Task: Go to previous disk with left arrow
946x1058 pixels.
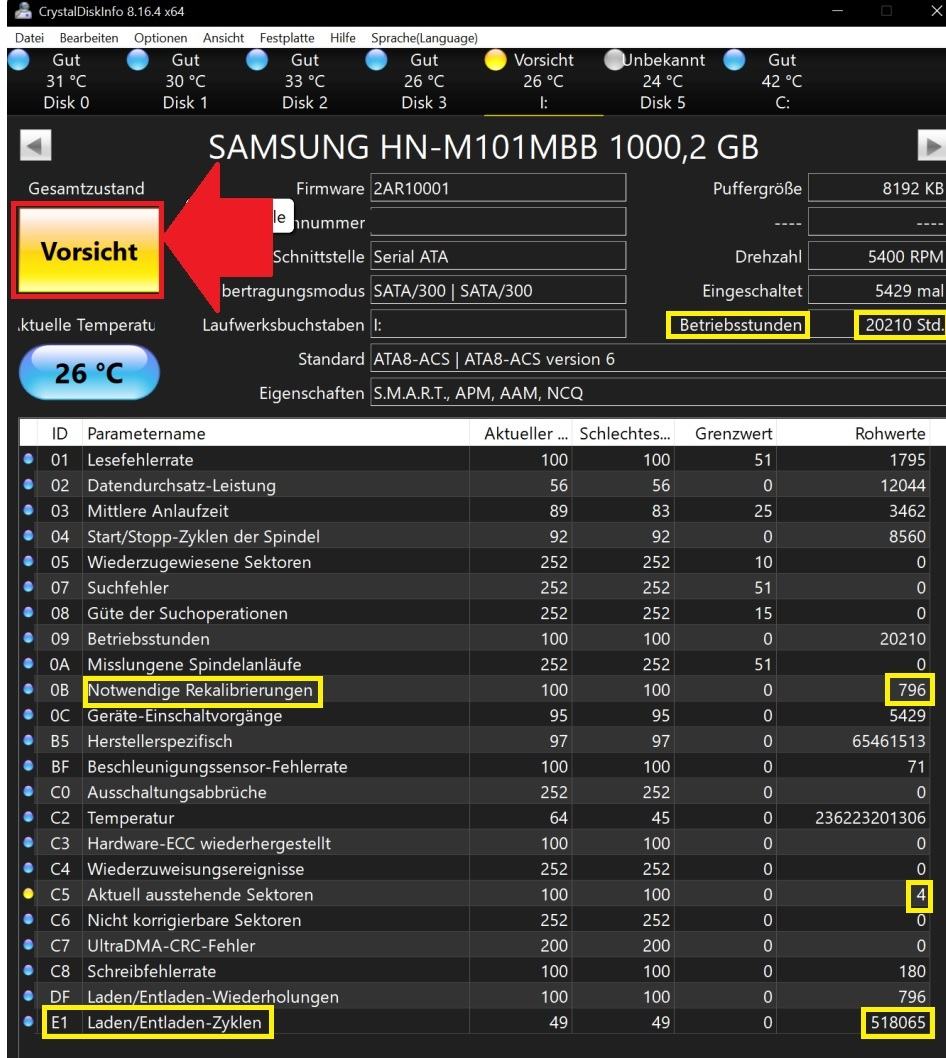Action: (36, 145)
